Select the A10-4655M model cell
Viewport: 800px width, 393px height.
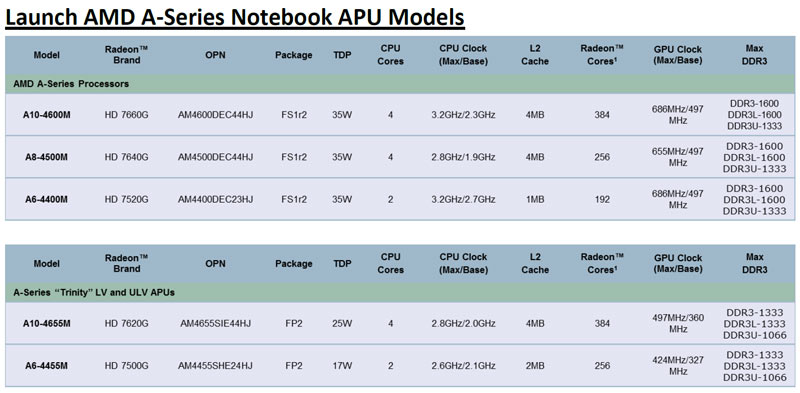click(x=46, y=323)
